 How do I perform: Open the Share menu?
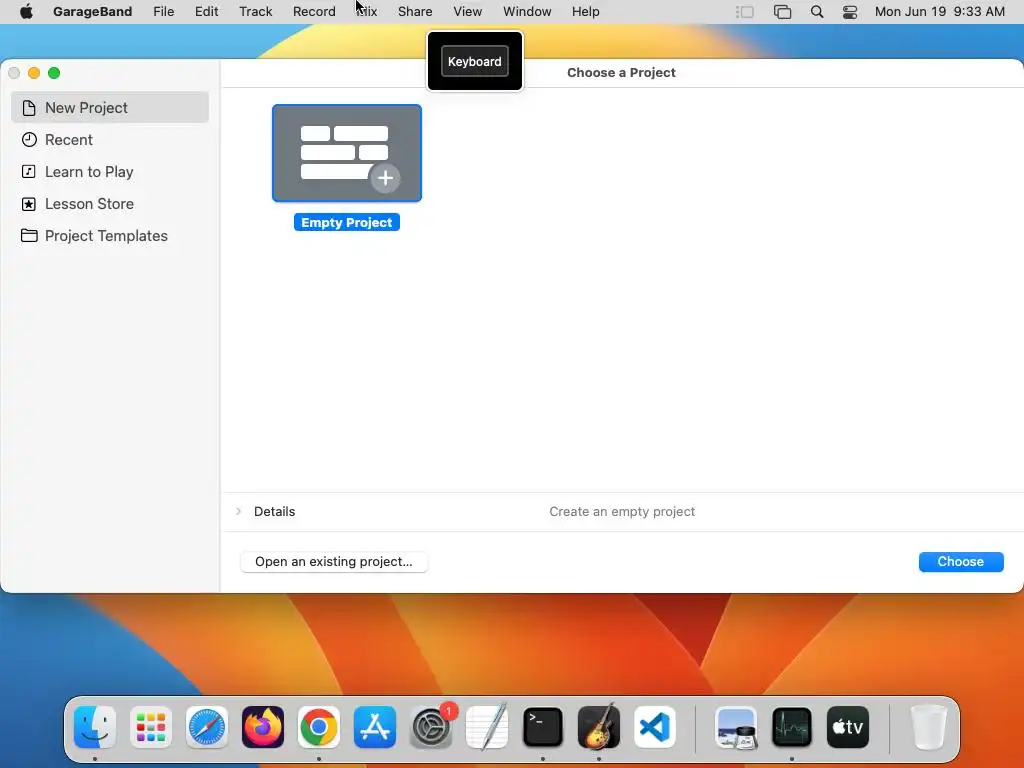[415, 12]
